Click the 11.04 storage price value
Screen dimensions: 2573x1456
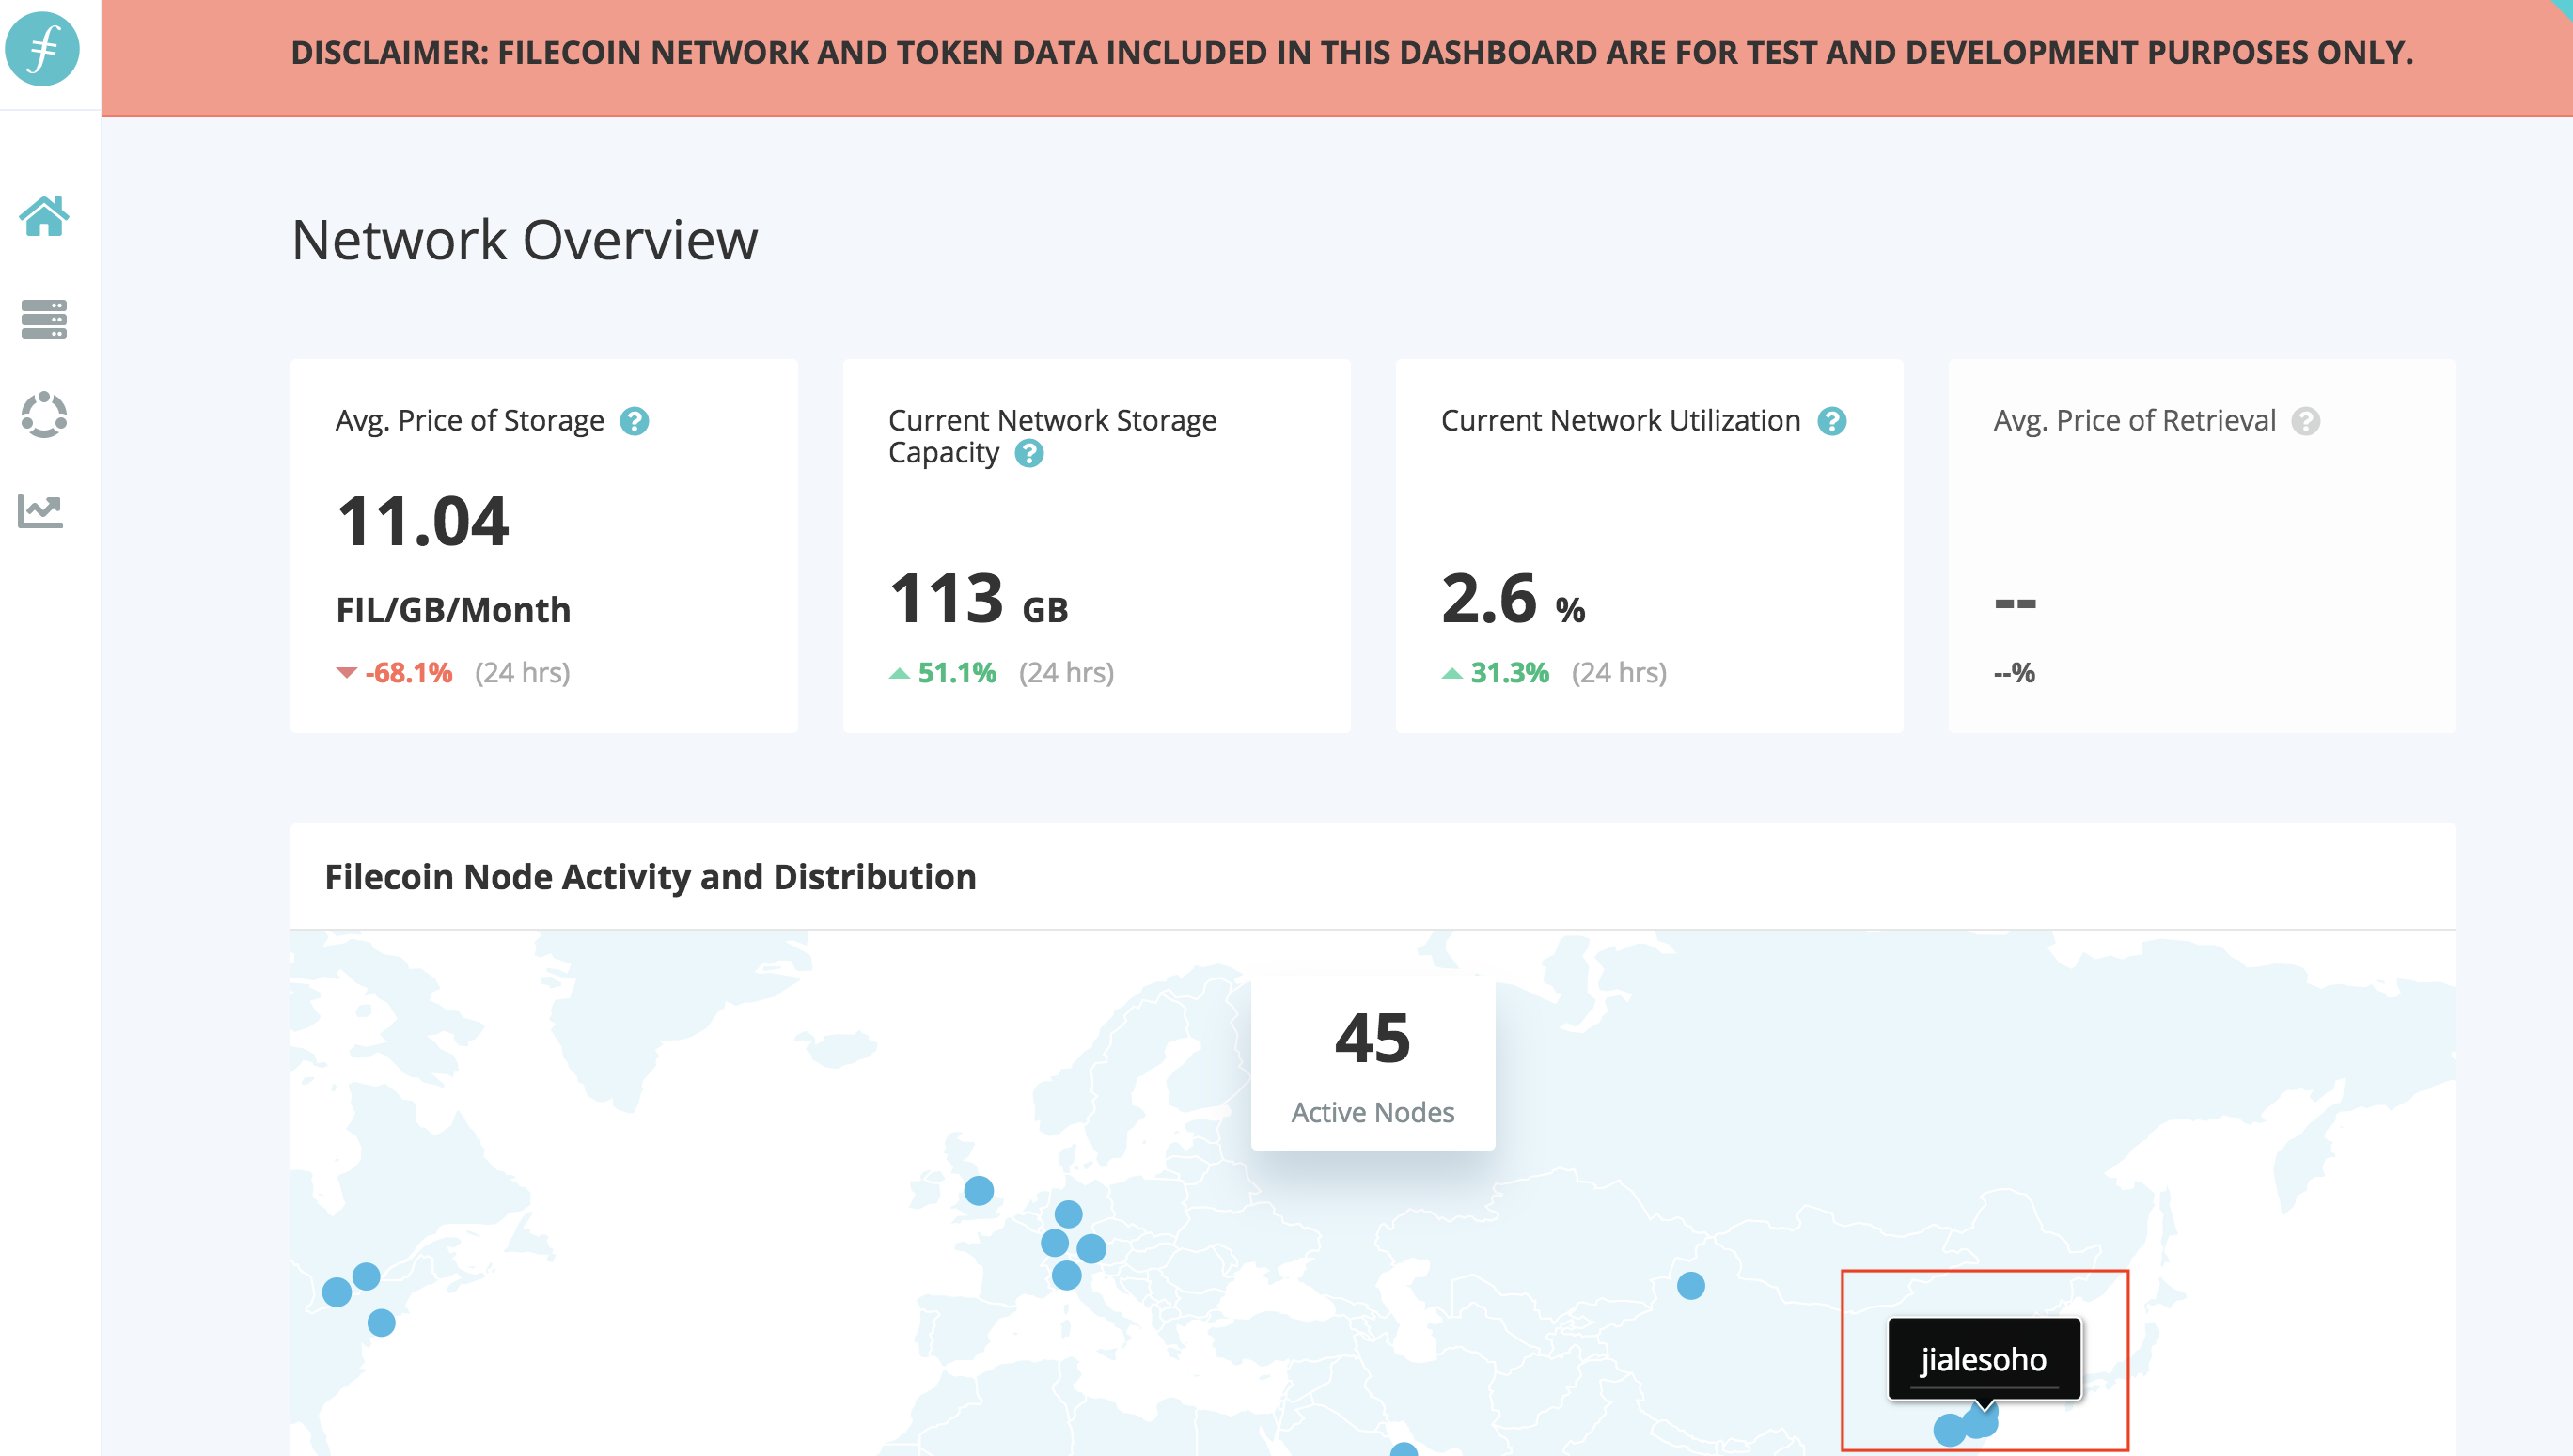click(423, 521)
